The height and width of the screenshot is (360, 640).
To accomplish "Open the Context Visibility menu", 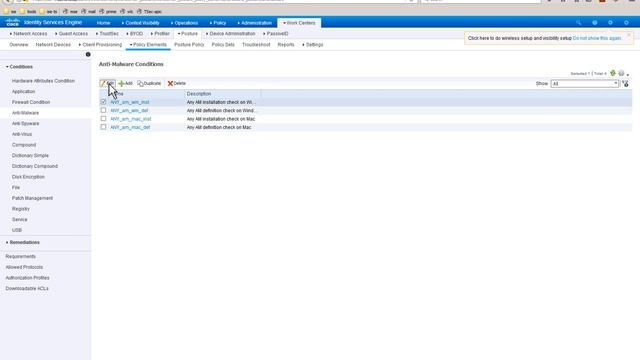I will [140, 23].
